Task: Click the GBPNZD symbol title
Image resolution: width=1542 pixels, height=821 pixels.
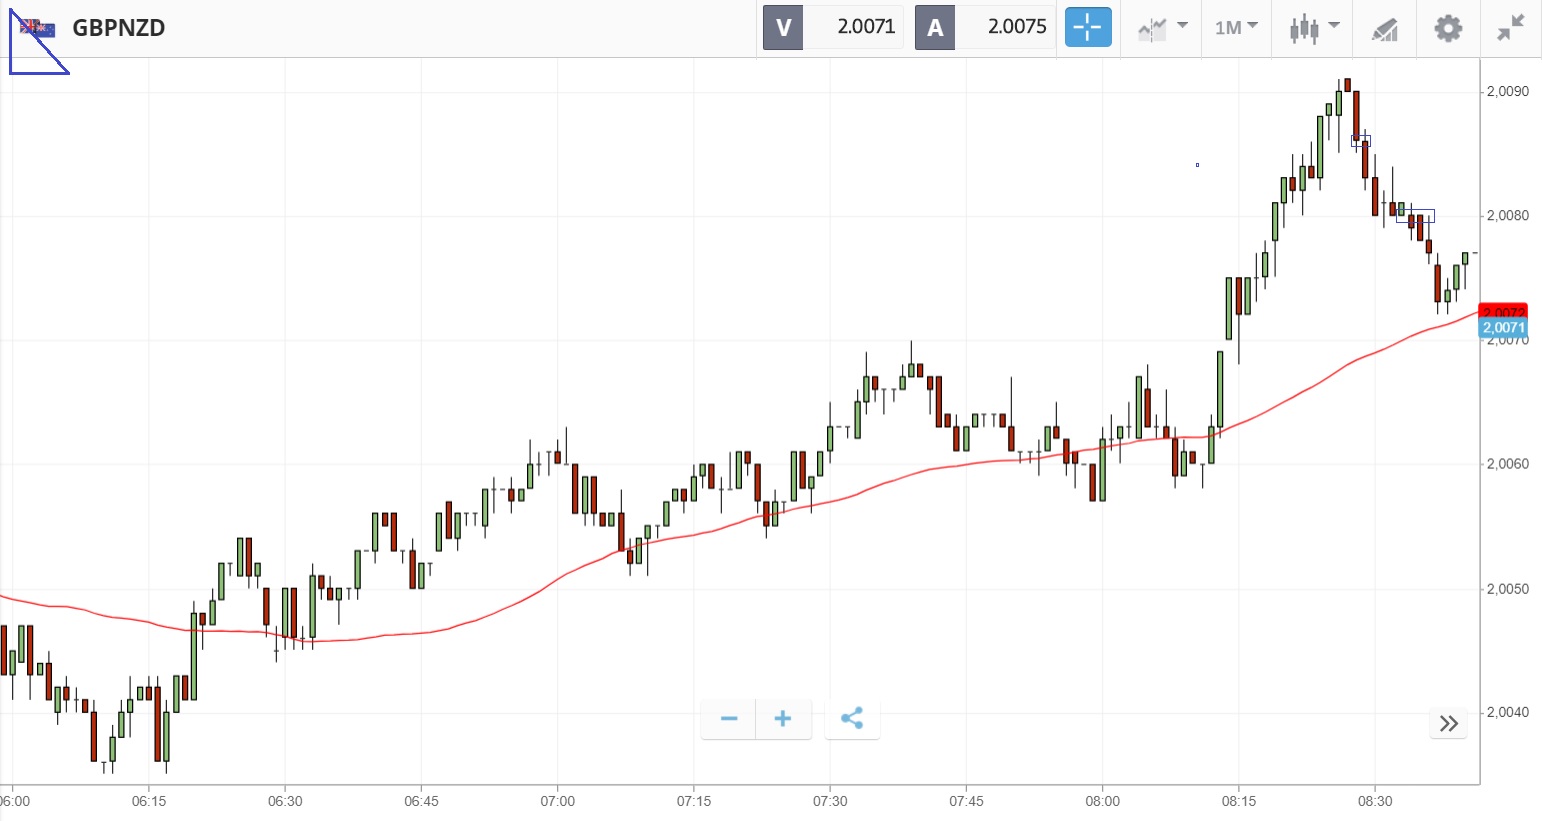Action: point(119,28)
